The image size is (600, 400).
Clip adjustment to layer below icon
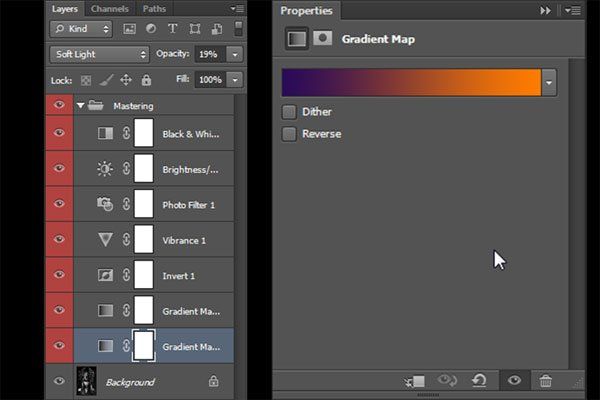coord(415,381)
